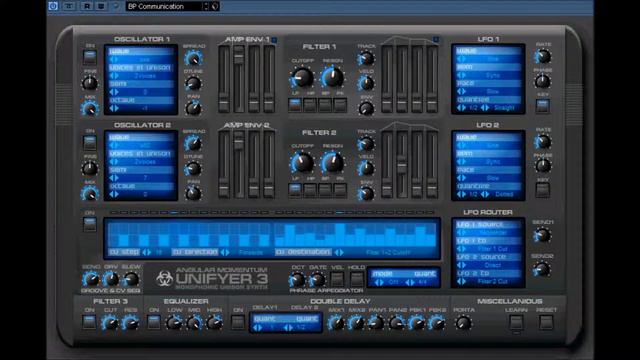Change arpeggiator mode with its arrows
This screenshot has width=640, height=360.
380,282
